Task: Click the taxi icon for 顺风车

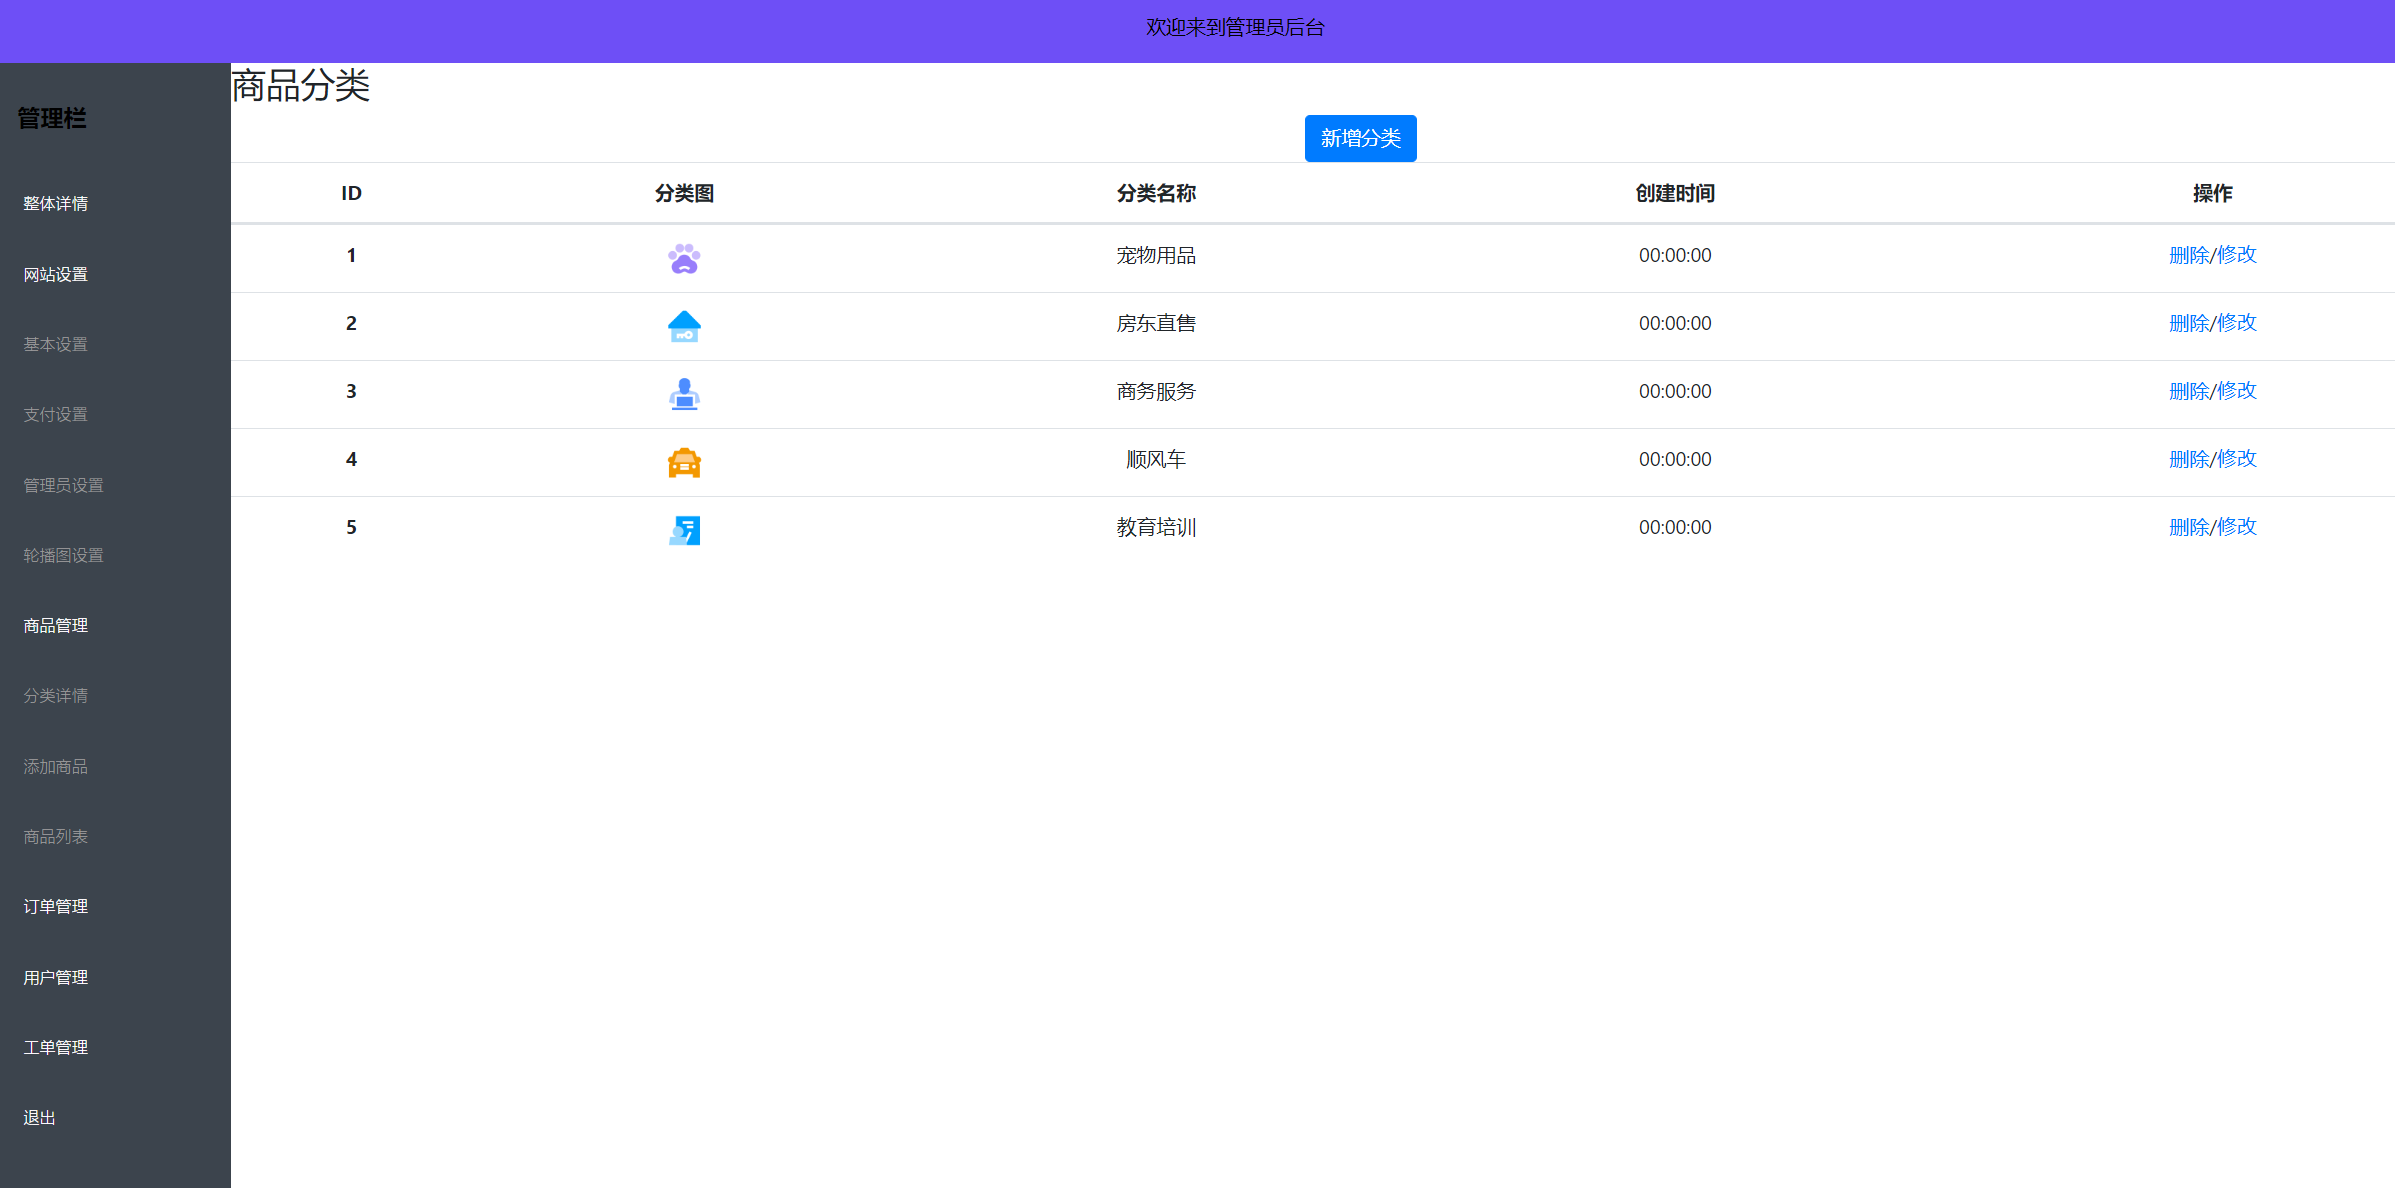Action: tap(683, 462)
